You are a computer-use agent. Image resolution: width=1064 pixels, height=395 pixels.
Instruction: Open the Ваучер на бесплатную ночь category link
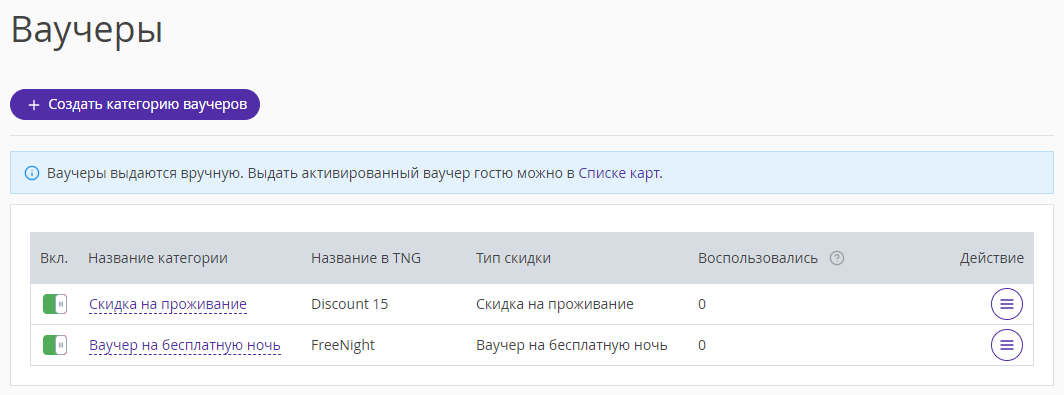coord(185,345)
